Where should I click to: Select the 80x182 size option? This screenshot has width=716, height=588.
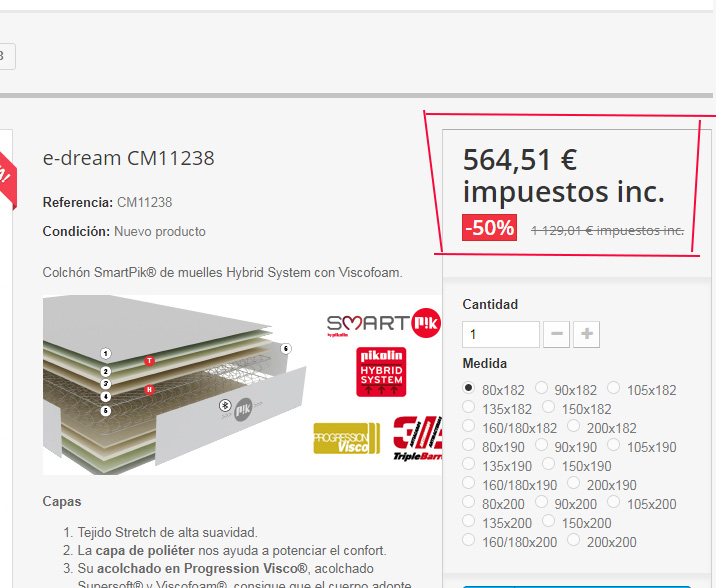(x=469, y=388)
